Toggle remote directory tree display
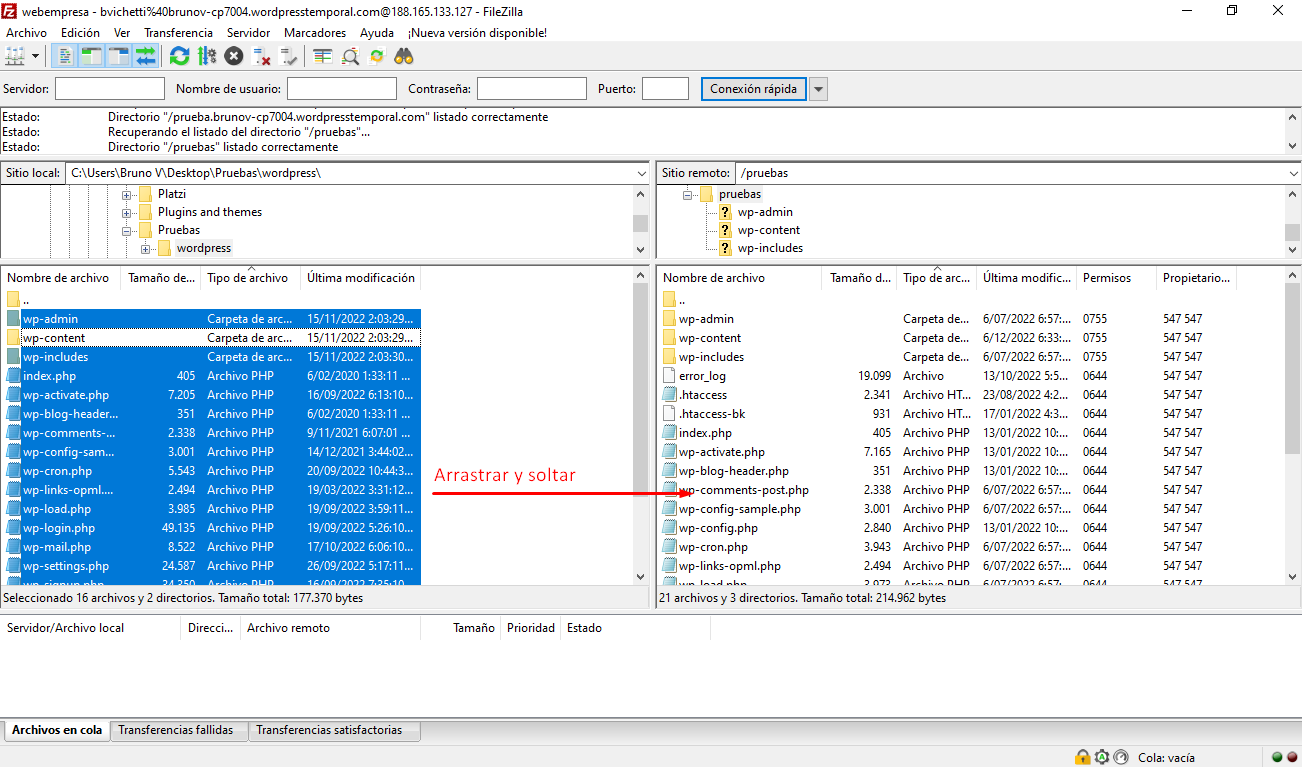 click(118, 56)
